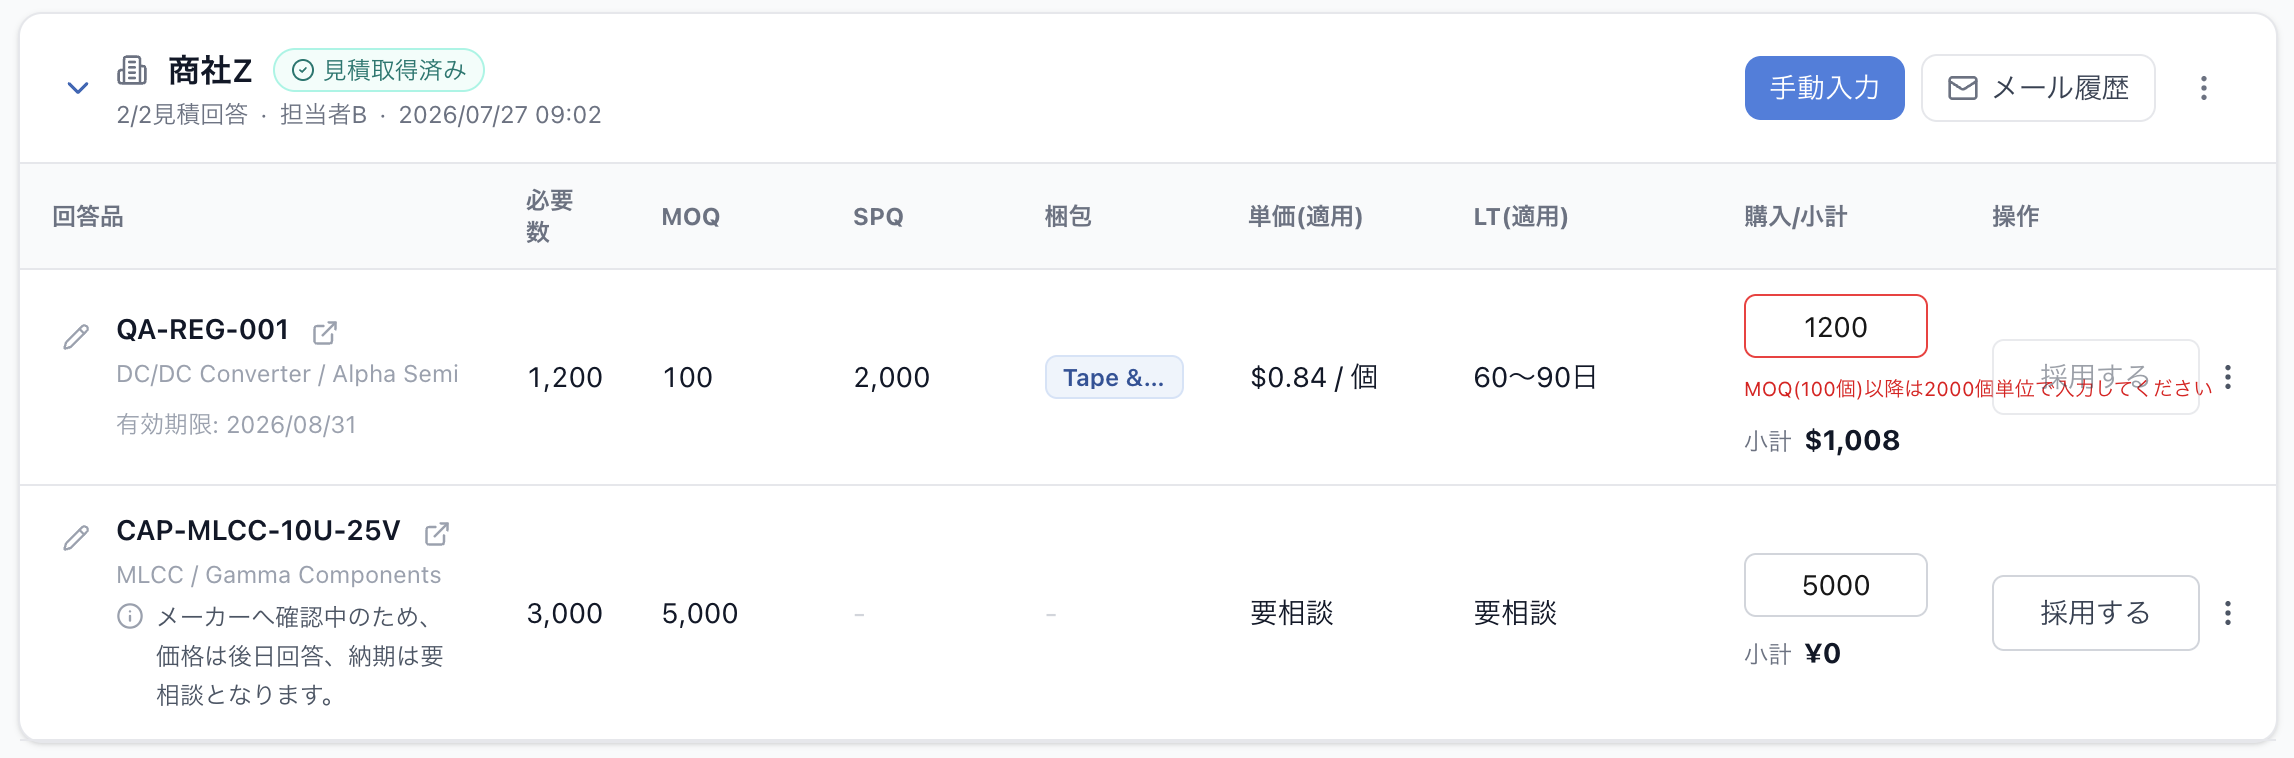The height and width of the screenshot is (758, 2294).
Task: Focus the purchase quantity field showing 5000
Action: coord(1835,585)
